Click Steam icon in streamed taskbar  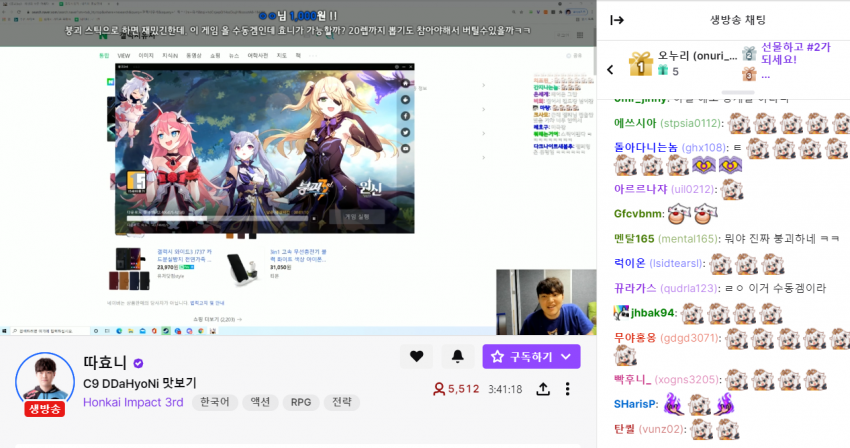[166, 331]
